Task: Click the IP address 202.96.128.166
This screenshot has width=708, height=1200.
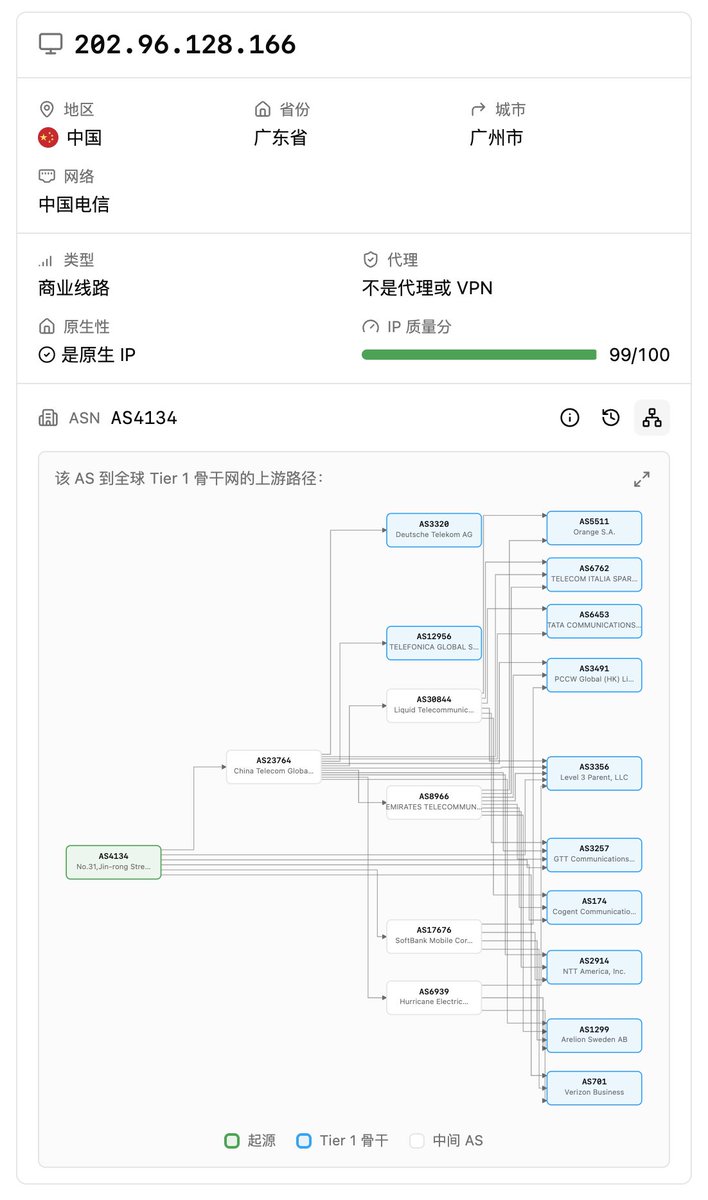Action: point(185,44)
